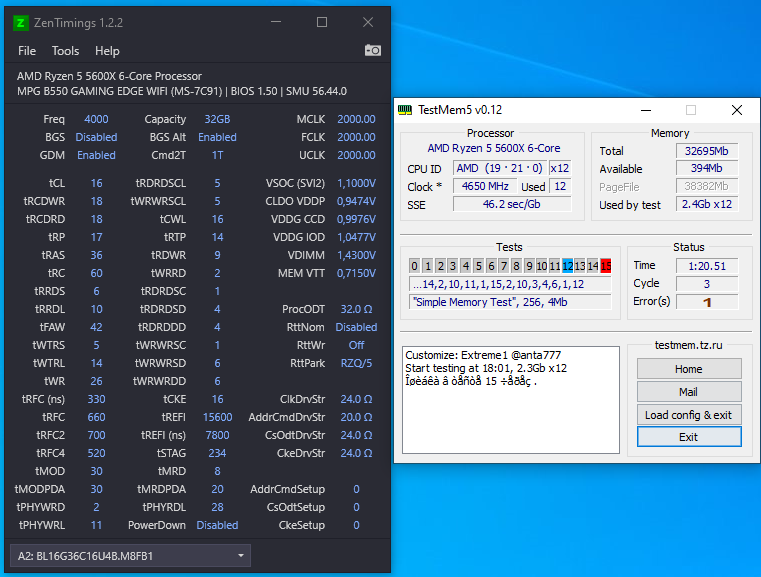The height and width of the screenshot is (577, 761).
Task: Open the Help menu in ZenTimings
Action: [107, 51]
